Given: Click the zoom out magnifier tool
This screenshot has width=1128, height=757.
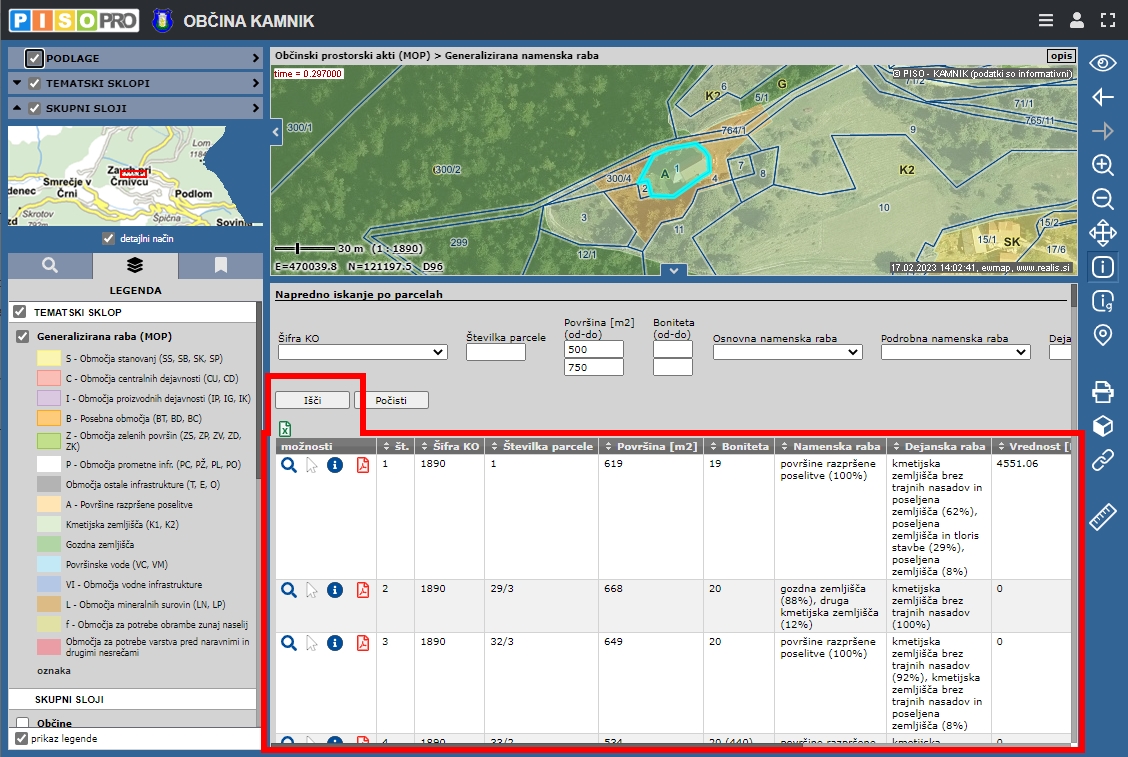Looking at the screenshot, I should pos(1102,199).
